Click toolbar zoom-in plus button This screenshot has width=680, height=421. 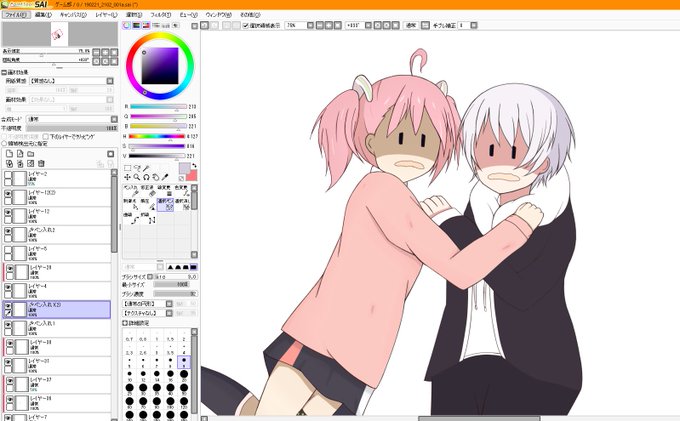coord(329,26)
